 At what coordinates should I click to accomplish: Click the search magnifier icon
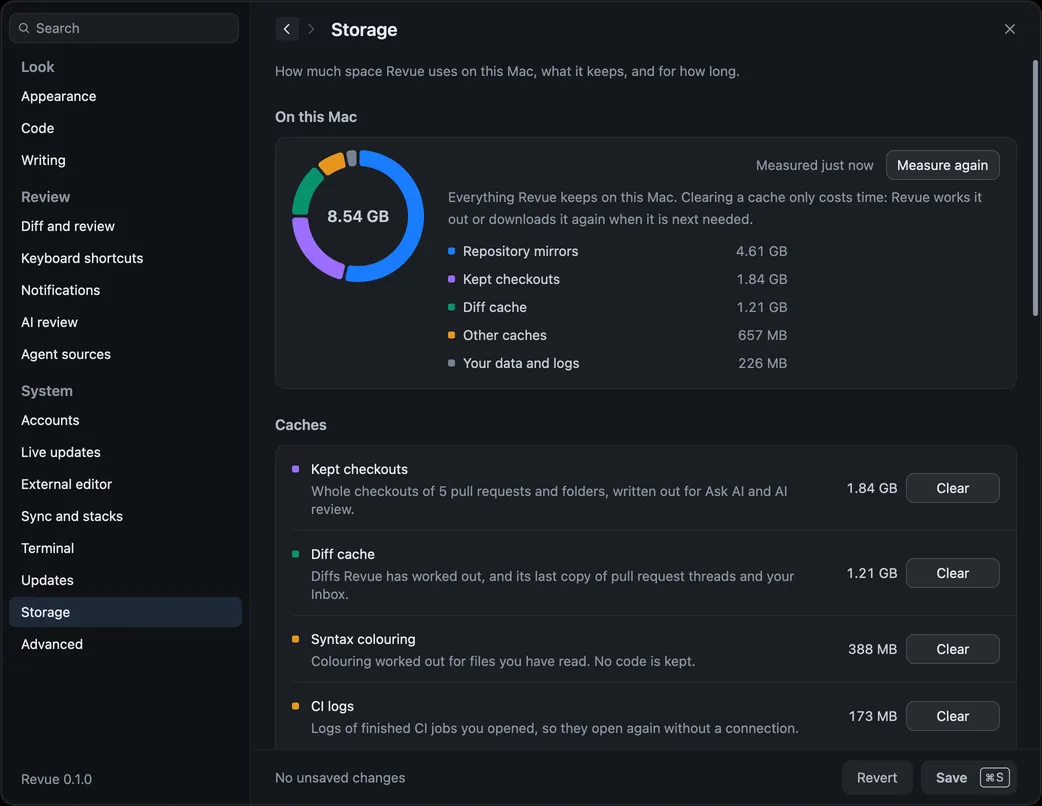point(24,28)
